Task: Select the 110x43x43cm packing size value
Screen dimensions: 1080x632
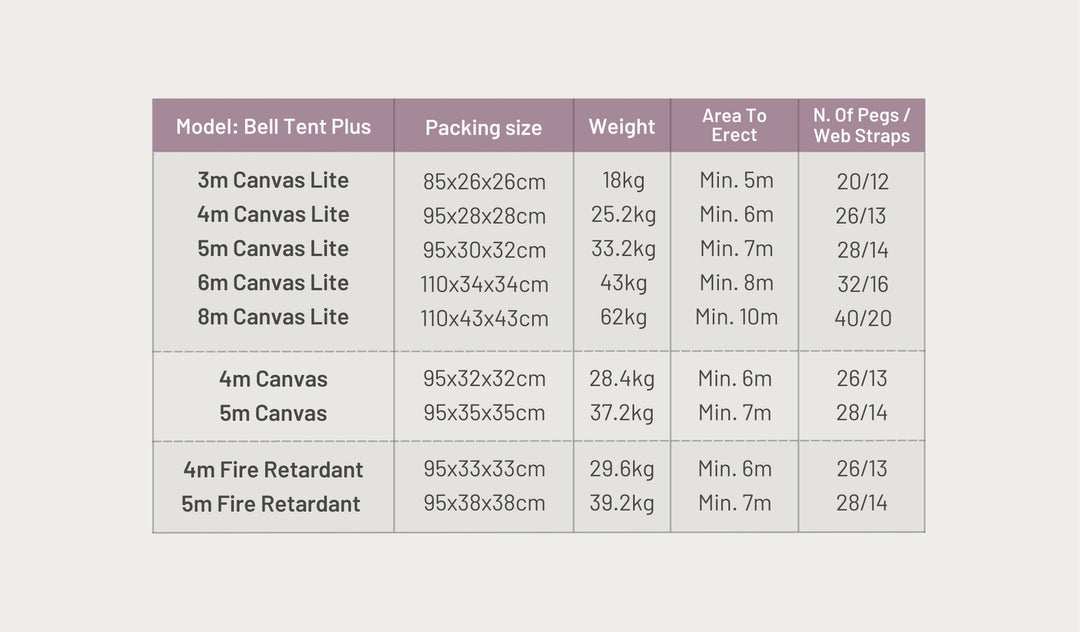Action: pyautogui.click(x=484, y=318)
